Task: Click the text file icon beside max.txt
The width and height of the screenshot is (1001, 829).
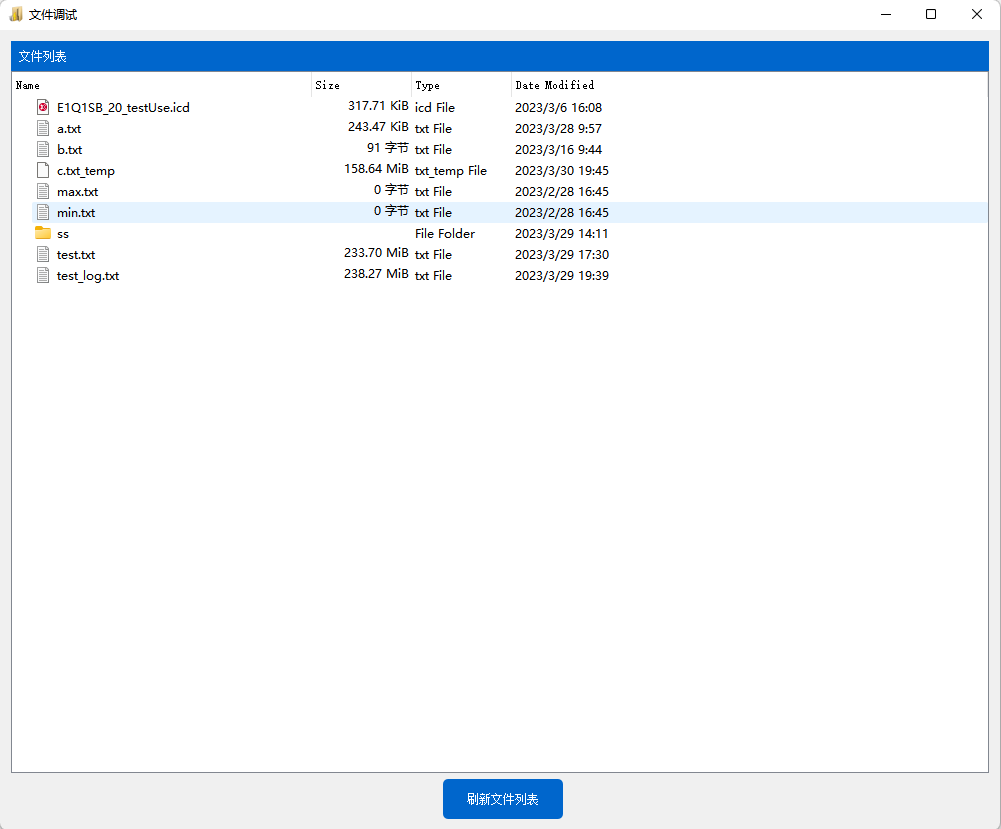Action: tap(43, 191)
